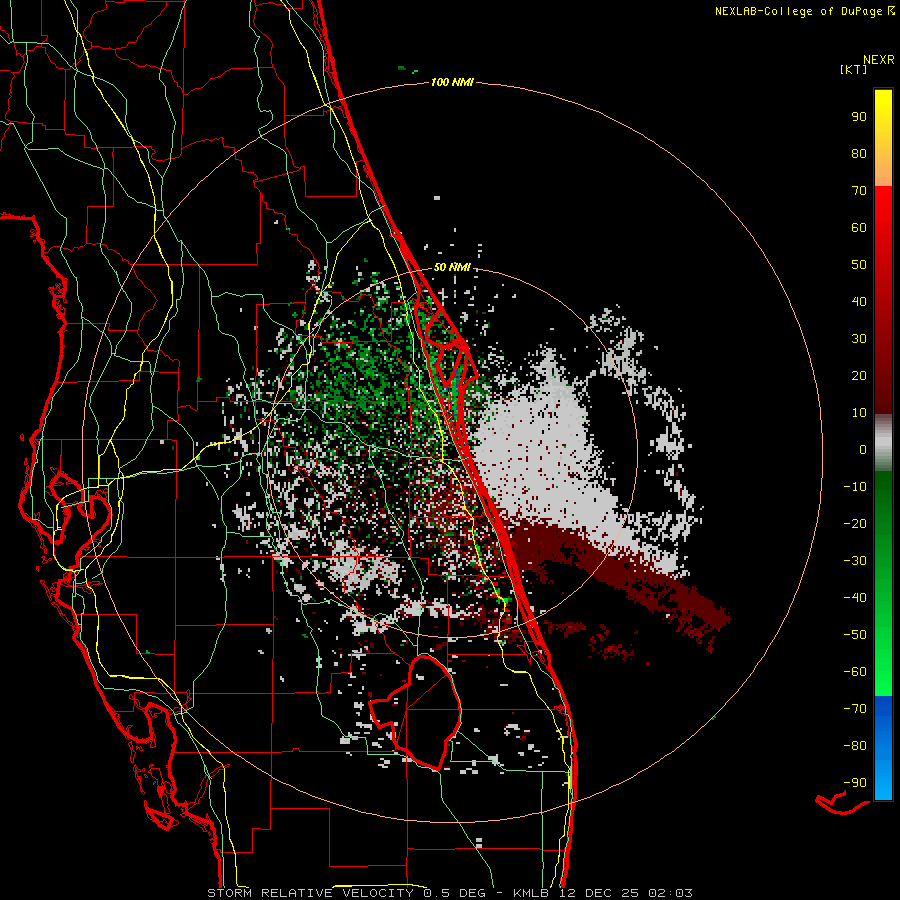
Task: Click the 90 value on velocity scale
Action: pos(859,117)
